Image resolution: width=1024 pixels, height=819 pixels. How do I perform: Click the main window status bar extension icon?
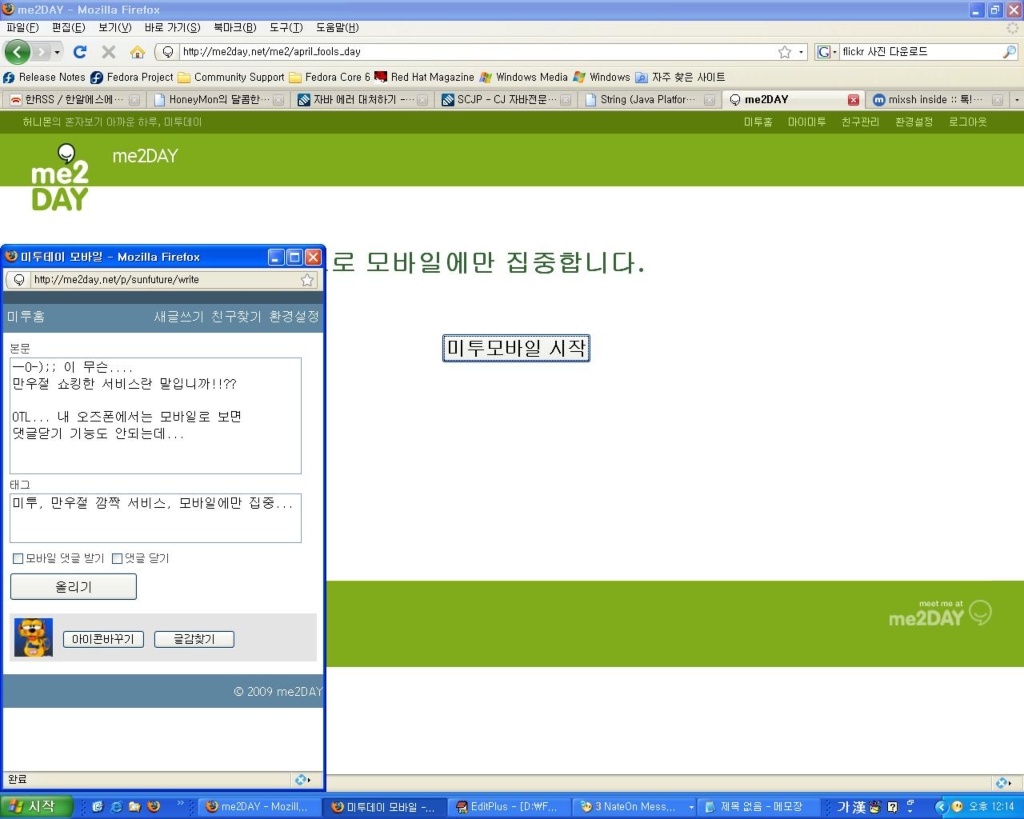click(1002, 782)
